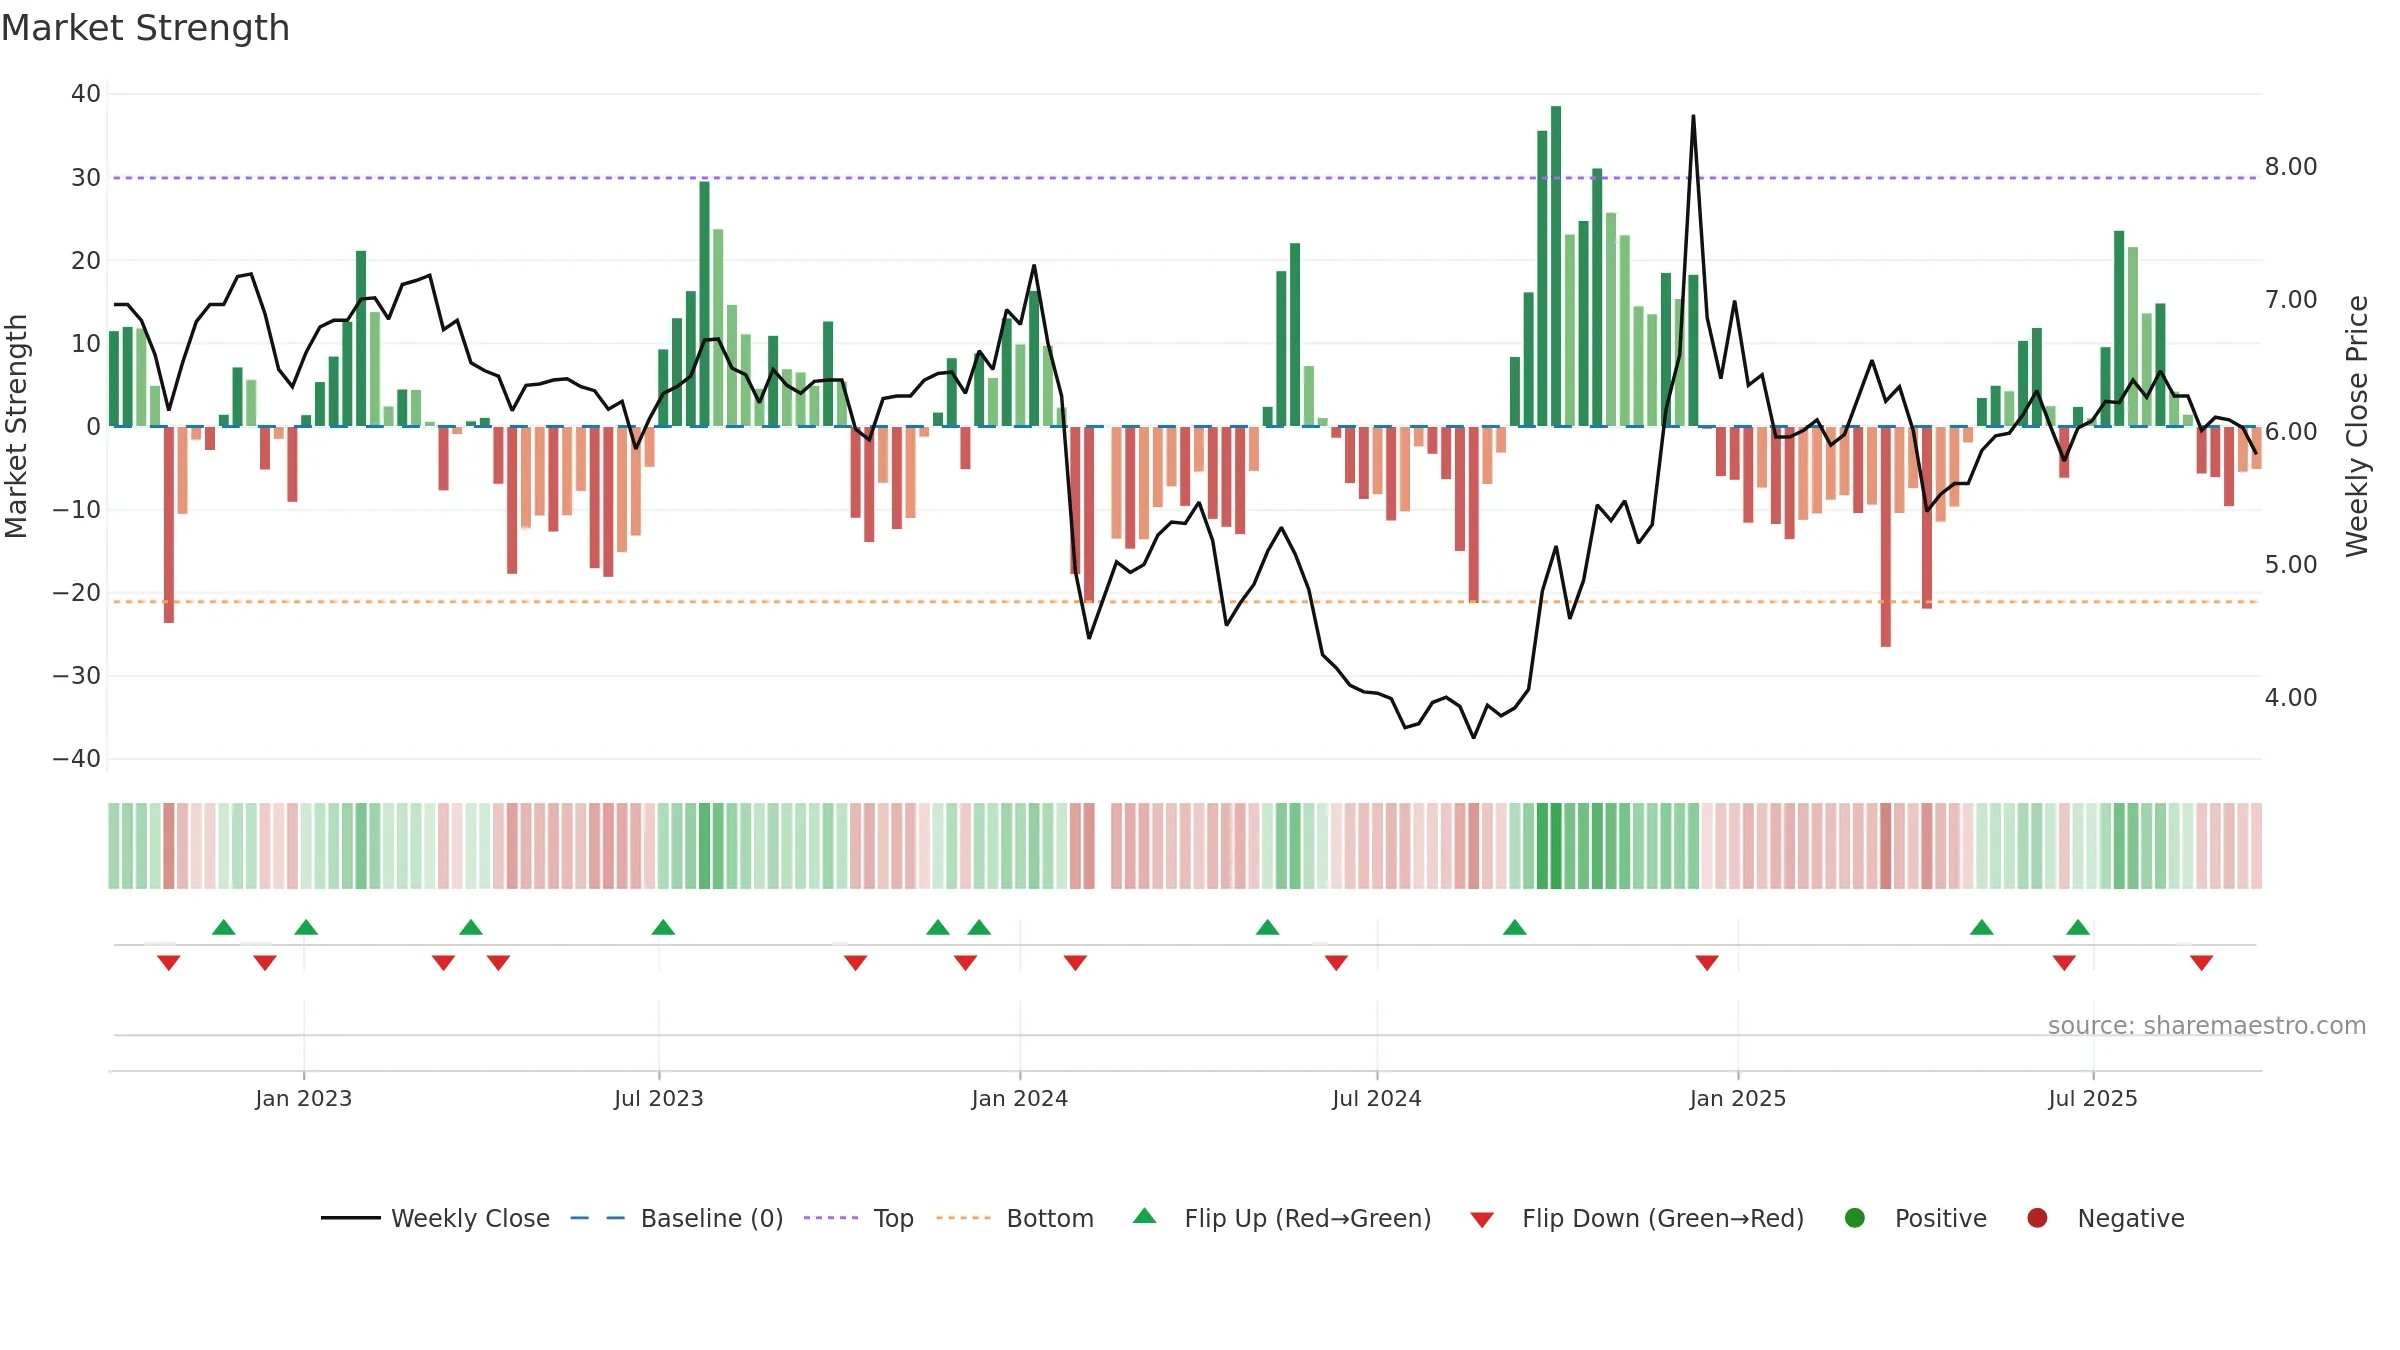Click the −10 strength axis value
2400x1350 pixels.
[x=77, y=510]
